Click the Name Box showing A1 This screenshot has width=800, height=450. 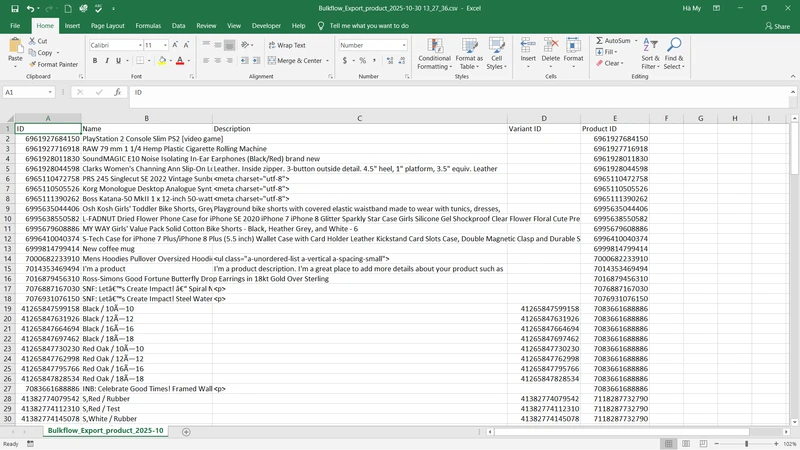[24, 92]
